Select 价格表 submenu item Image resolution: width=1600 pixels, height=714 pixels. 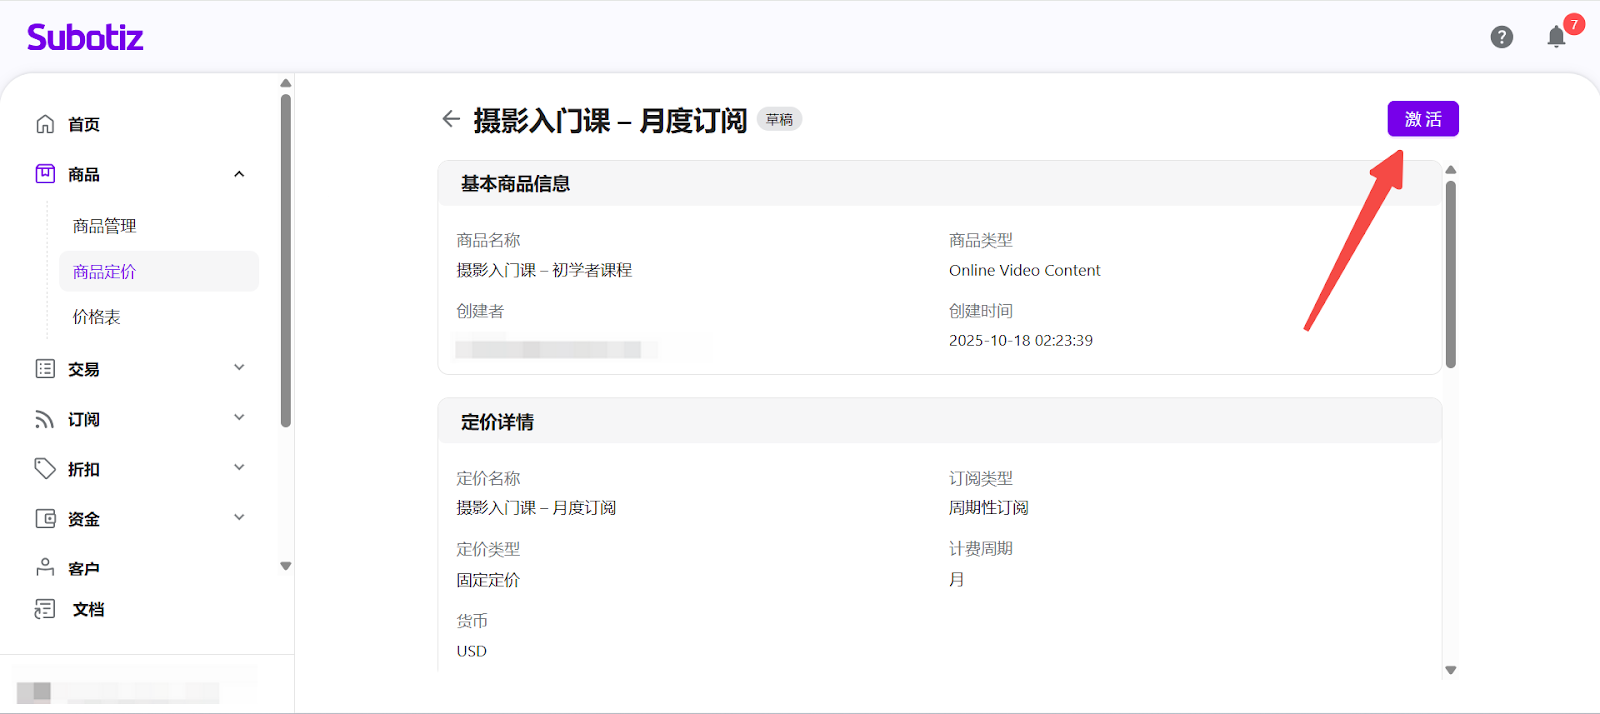coord(96,317)
